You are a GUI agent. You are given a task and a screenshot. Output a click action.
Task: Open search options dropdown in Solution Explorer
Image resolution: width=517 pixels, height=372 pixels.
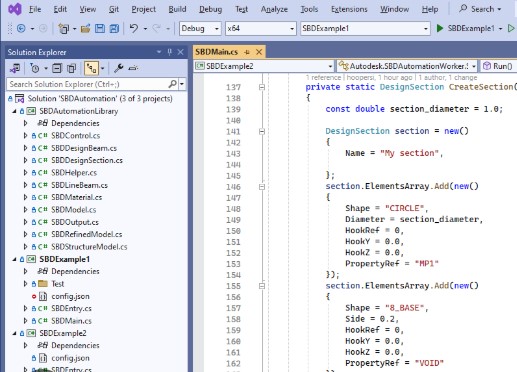coord(182,84)
